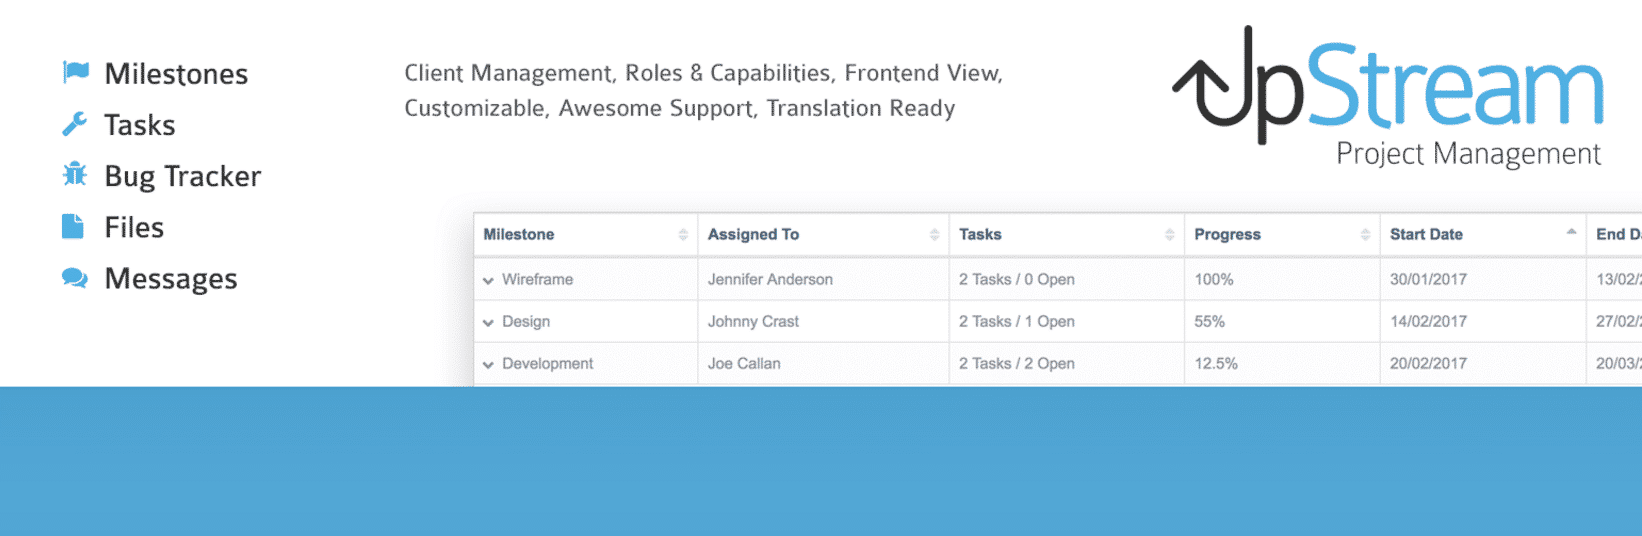Click the 55% progress value

pyautogui.click(x=1209, y=322)
